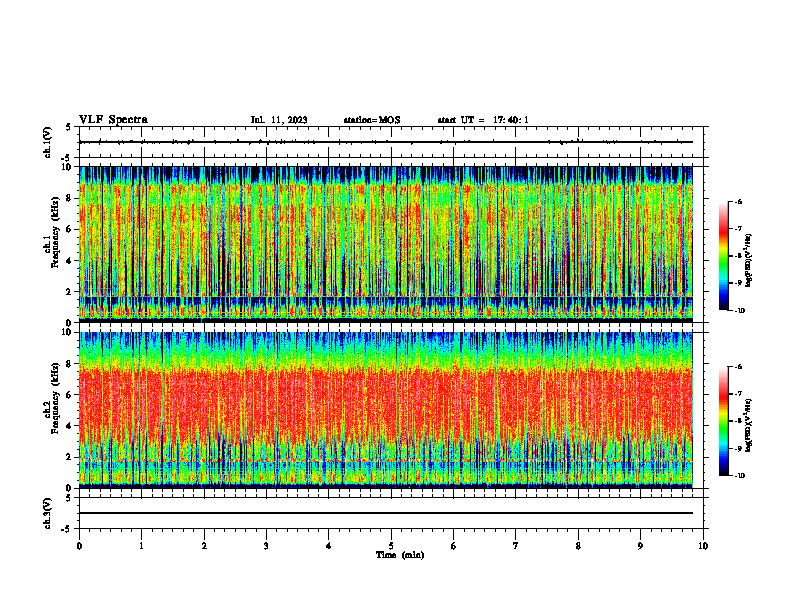Click the ch.3 voltage waveform trace
The width and height of the screenshot is (792, 612).
[x=386, y=513]
